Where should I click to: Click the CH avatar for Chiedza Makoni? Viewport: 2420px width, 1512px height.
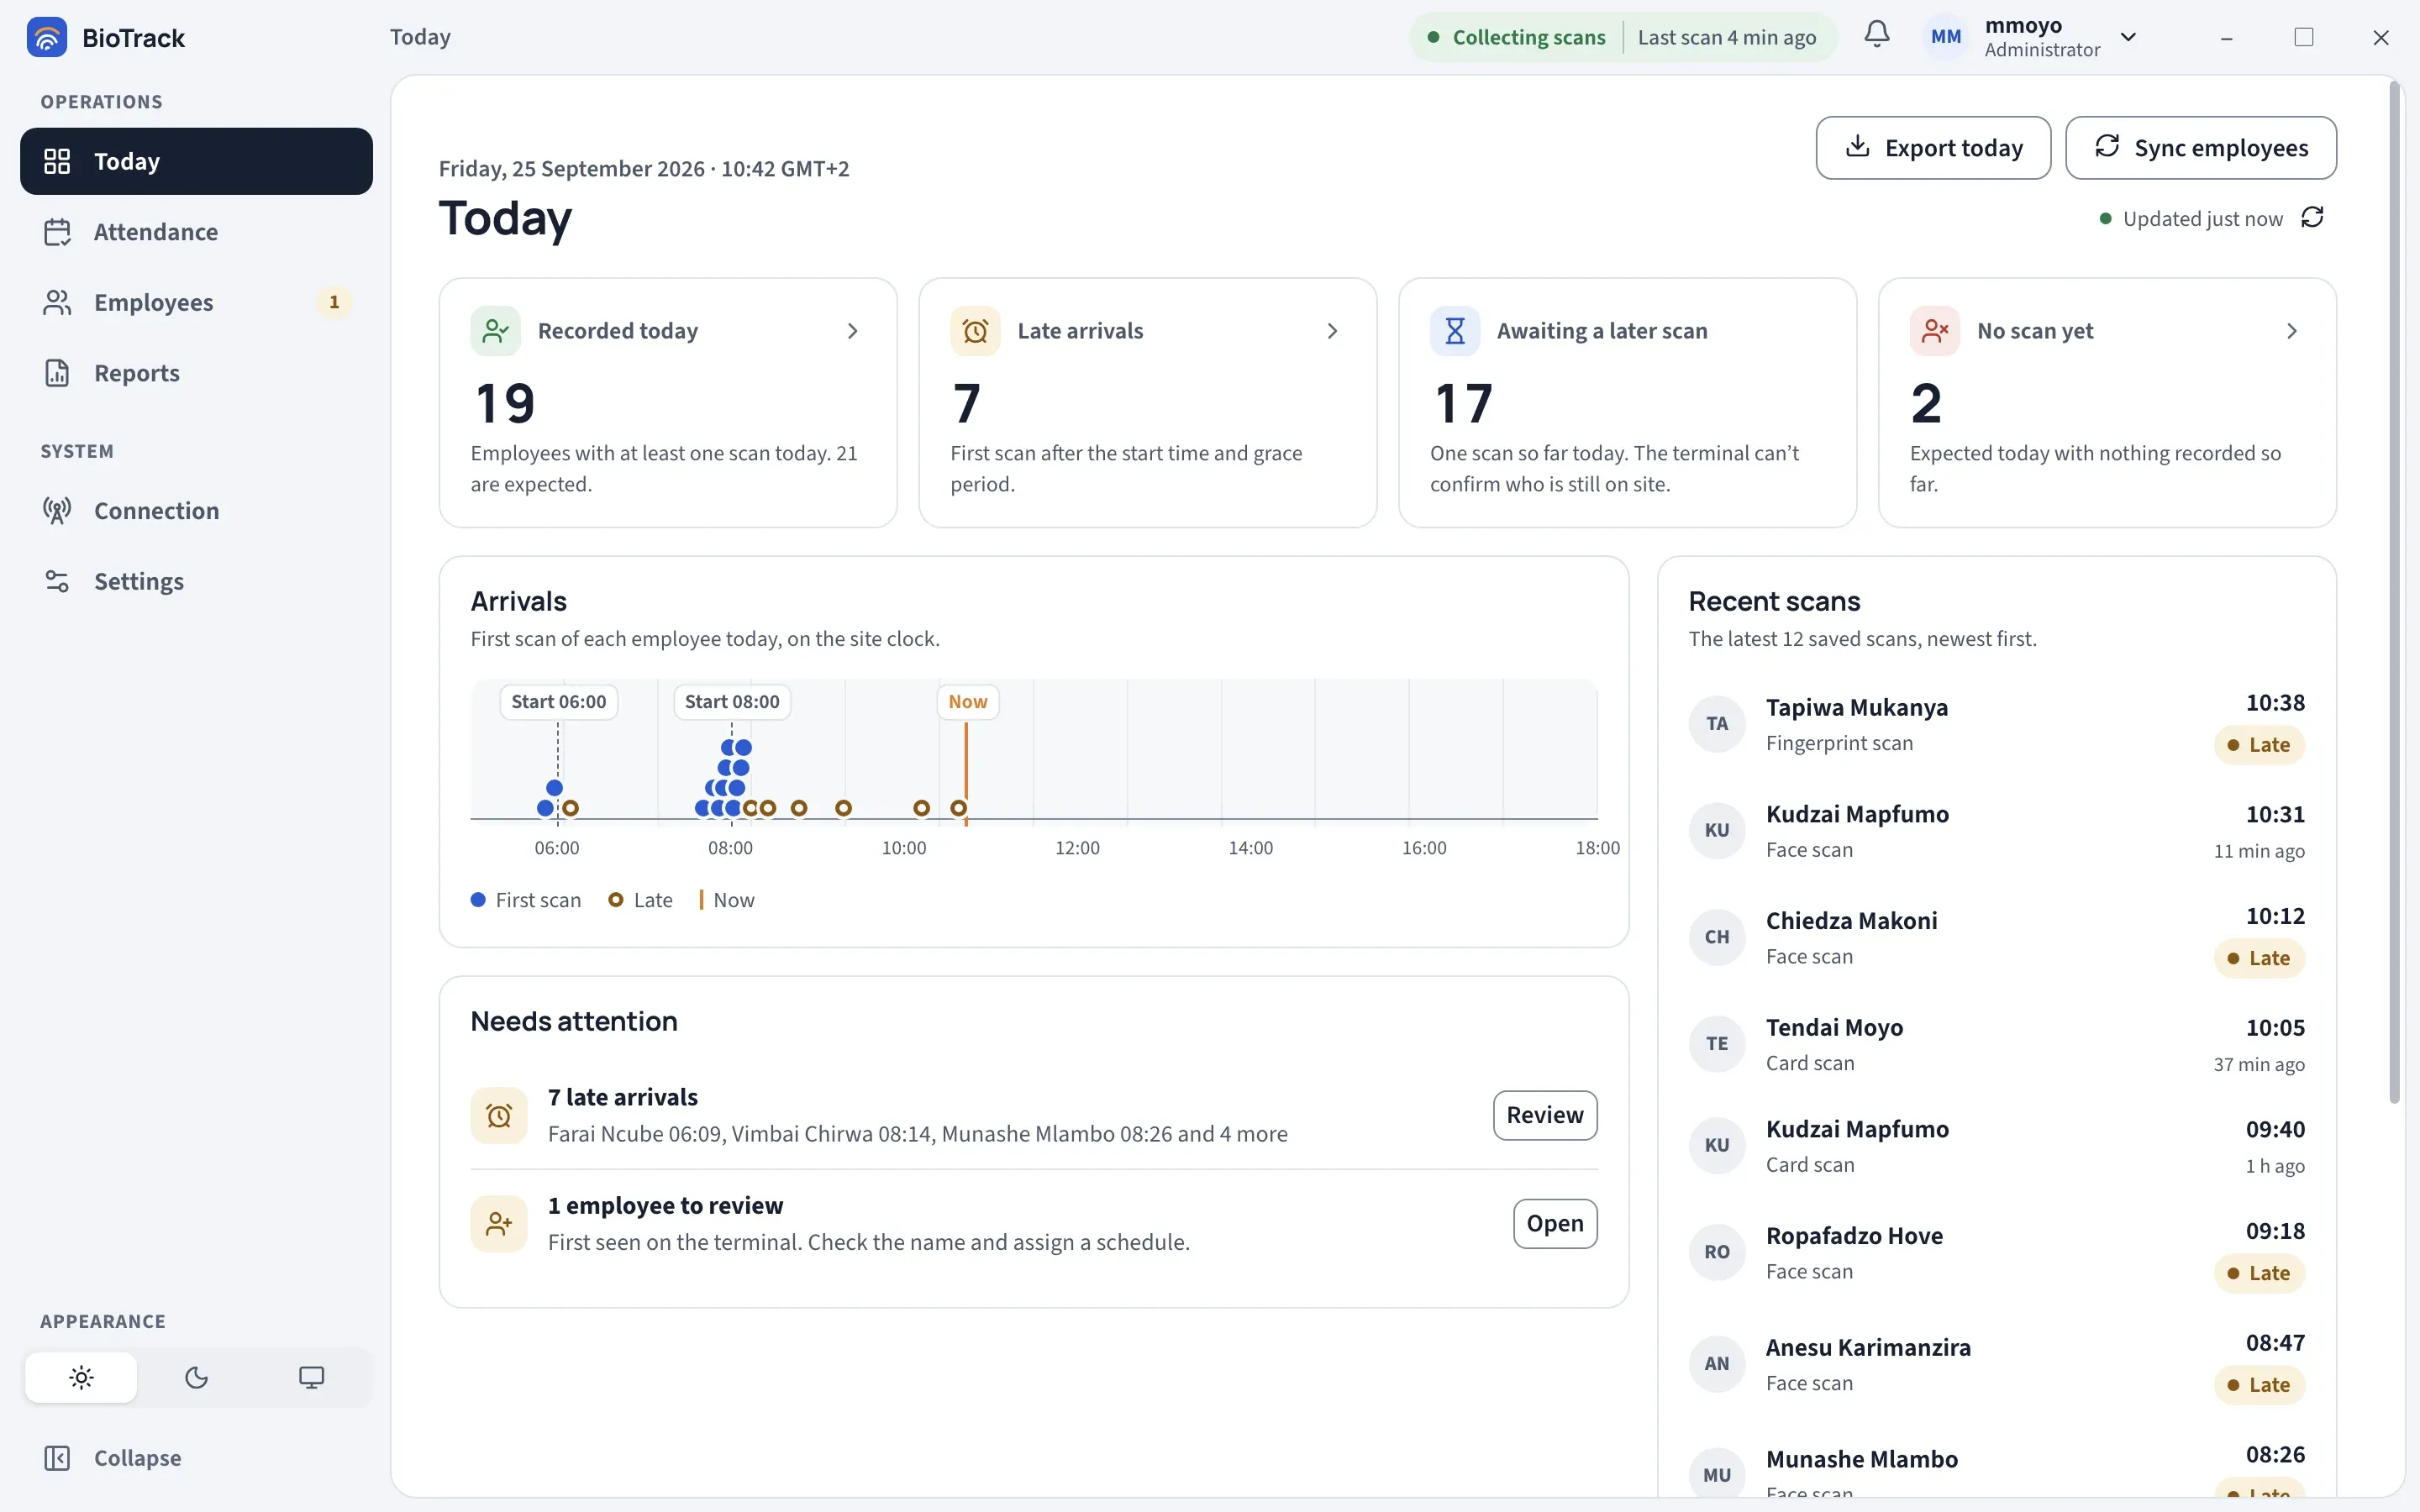tap(1717, 937)
